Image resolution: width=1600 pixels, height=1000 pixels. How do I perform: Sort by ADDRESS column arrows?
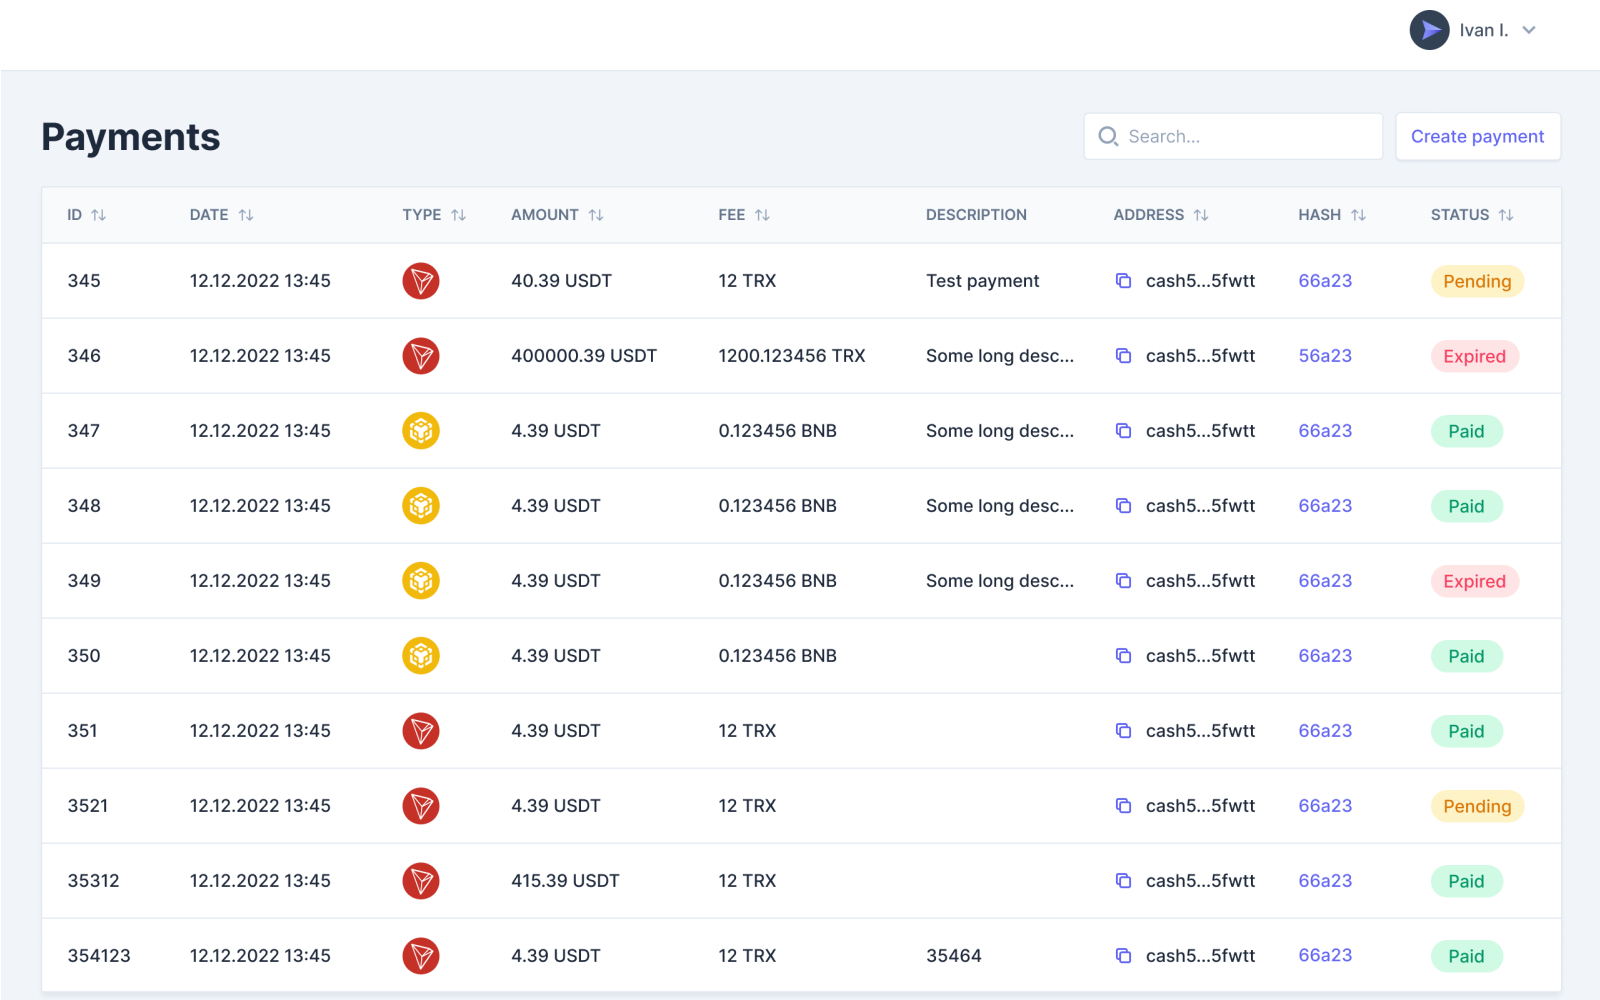(1201, 215)
